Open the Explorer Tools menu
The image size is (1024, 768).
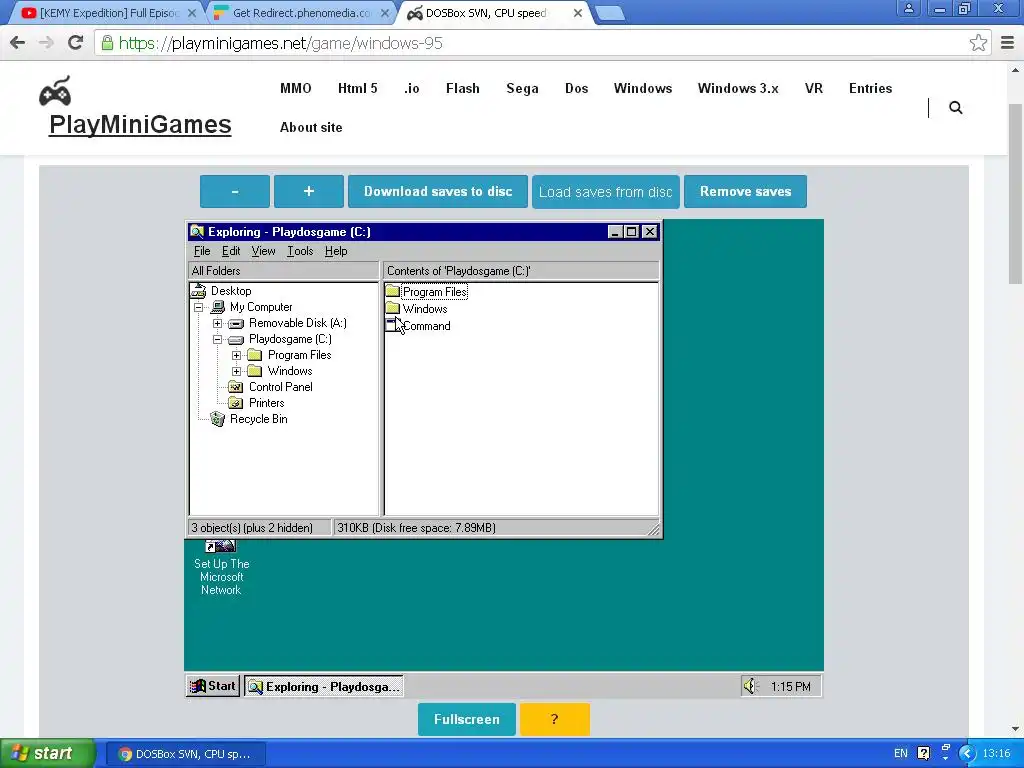point(300,251)
